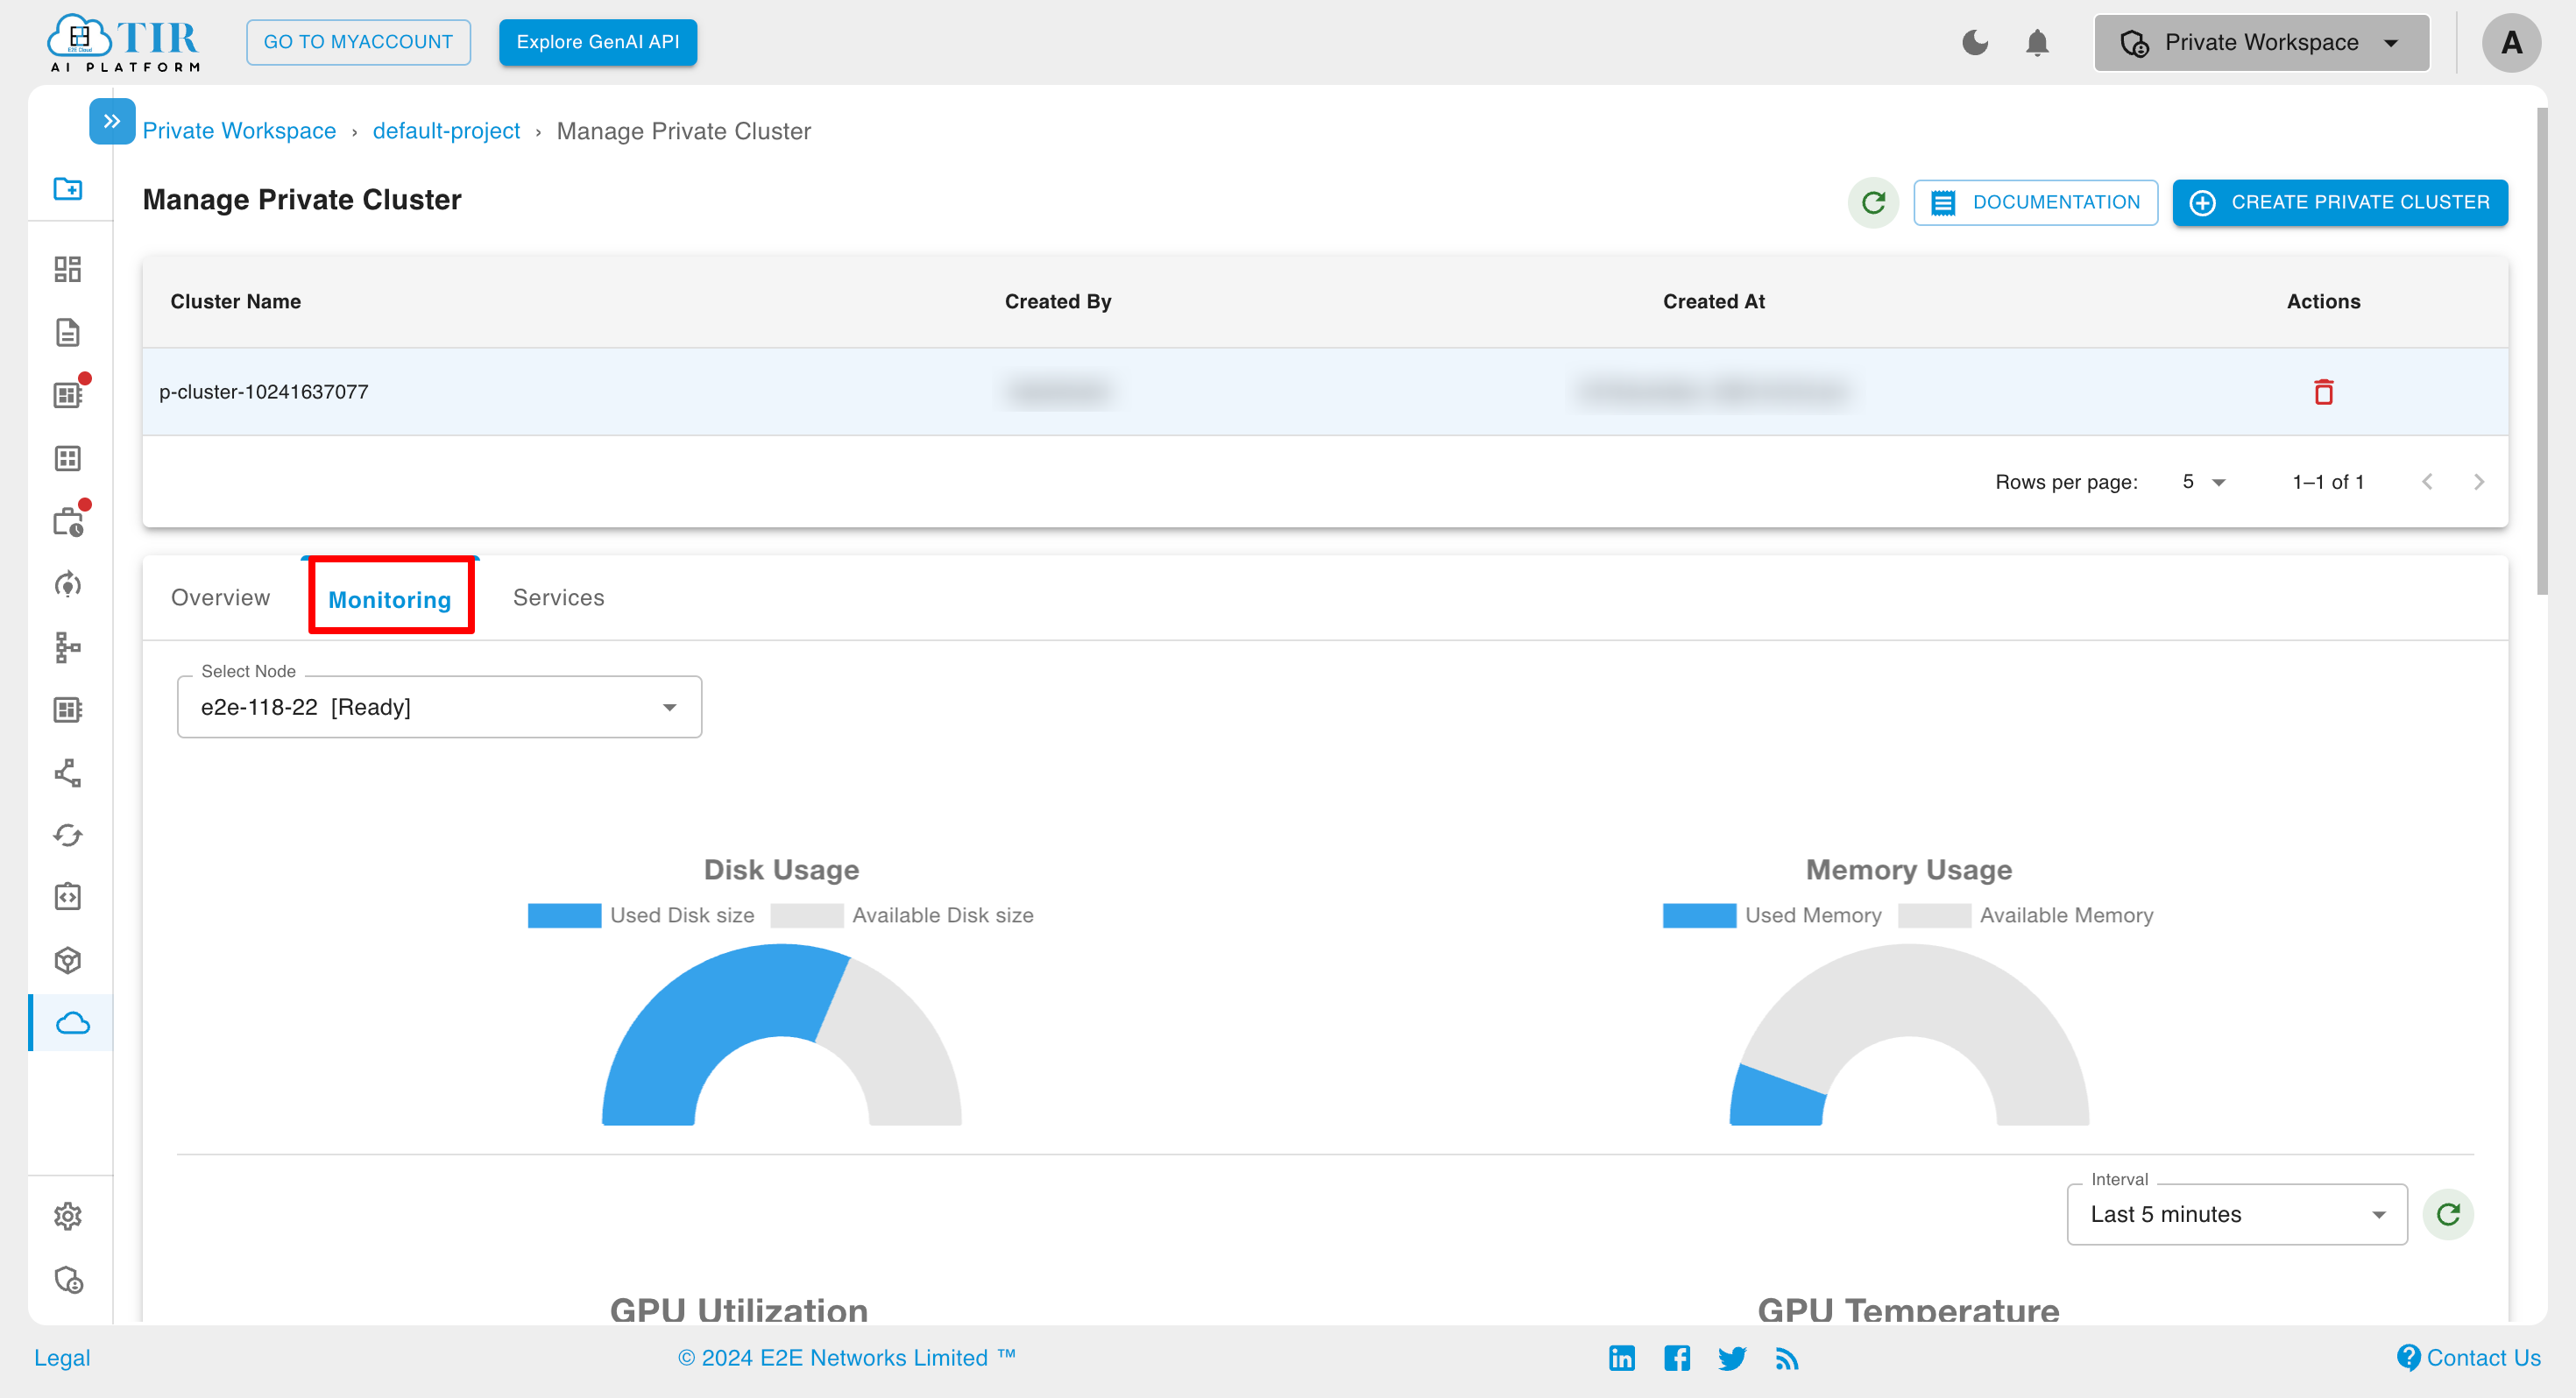Toggle Used Disk size legend swatch
Screen dimensions: 2576x1398
(x=564, y=915)
